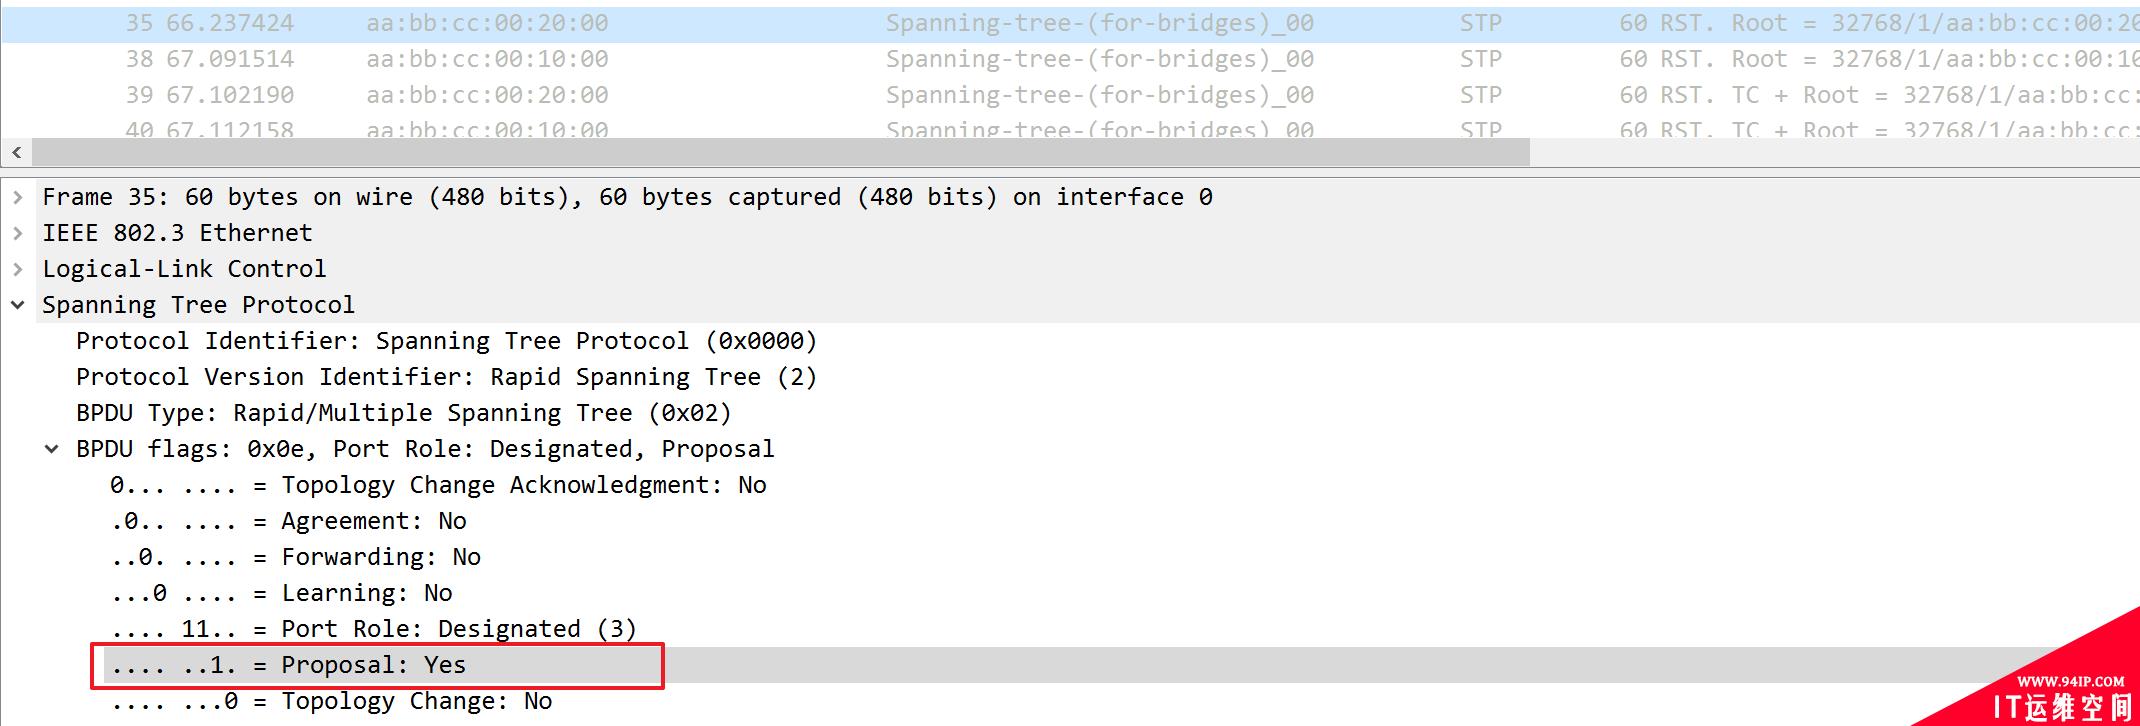The width and height of the screenshot is (2140, 726).
Task: Click source aa:bb:cc:00:20:00 of packet 35
Action: [x=487, y=23]
